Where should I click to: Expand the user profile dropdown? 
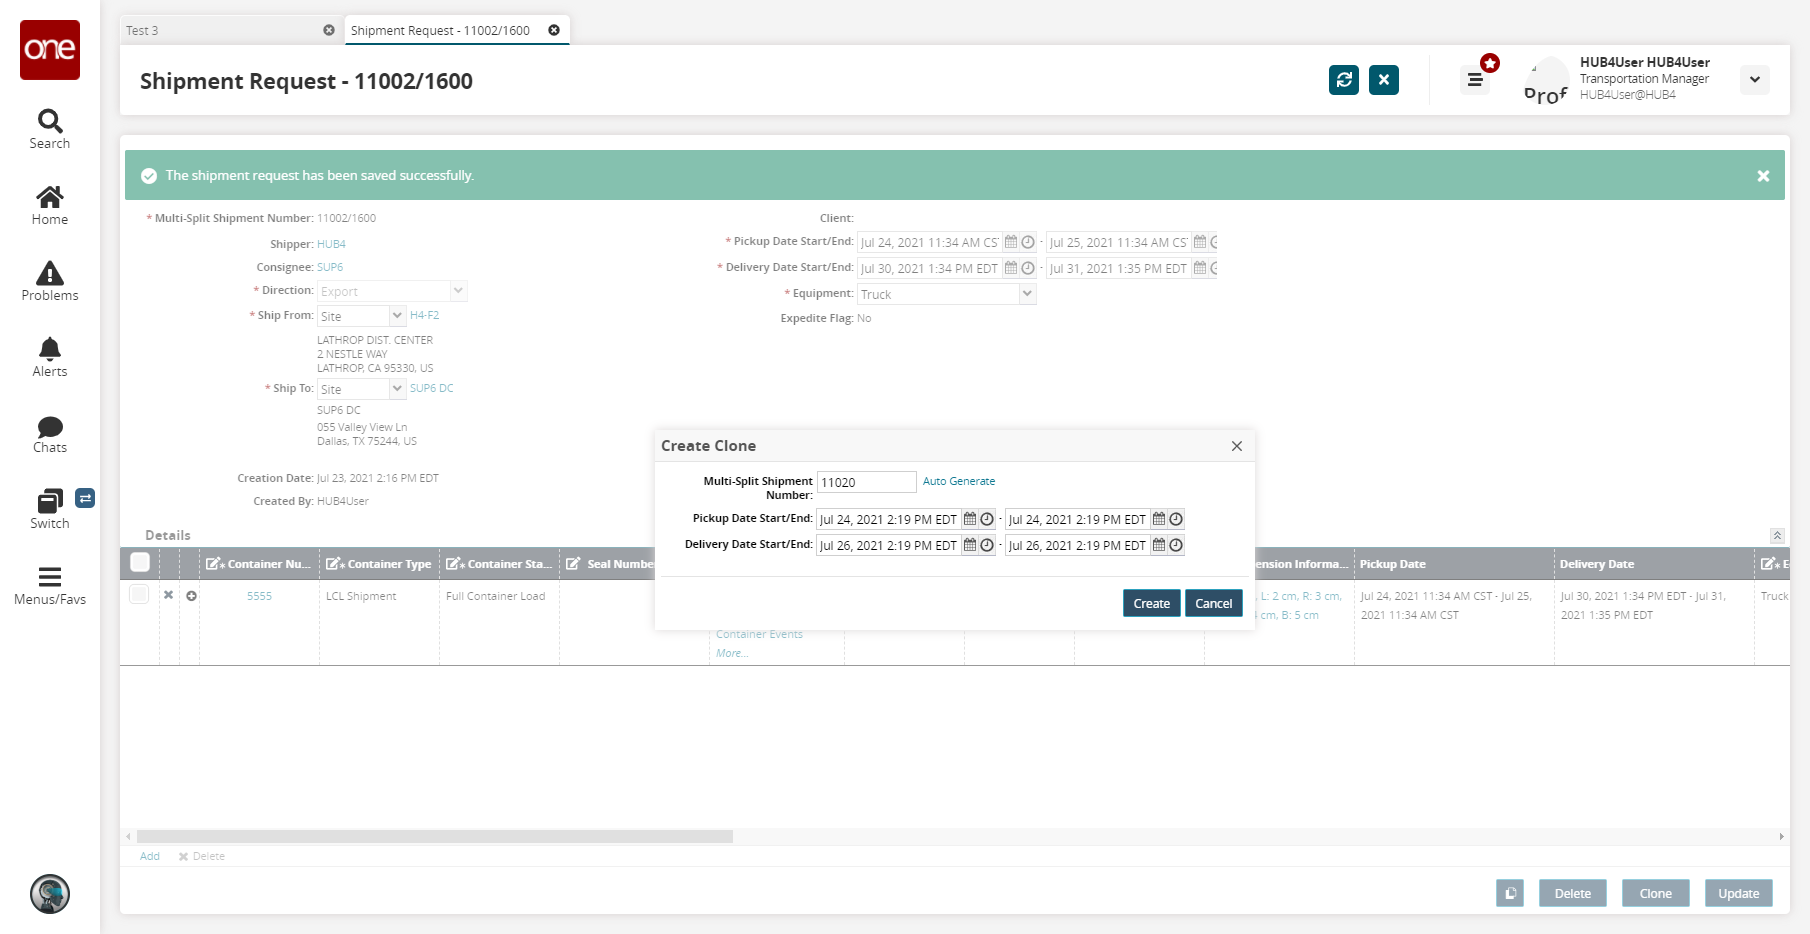(1755, 80)
